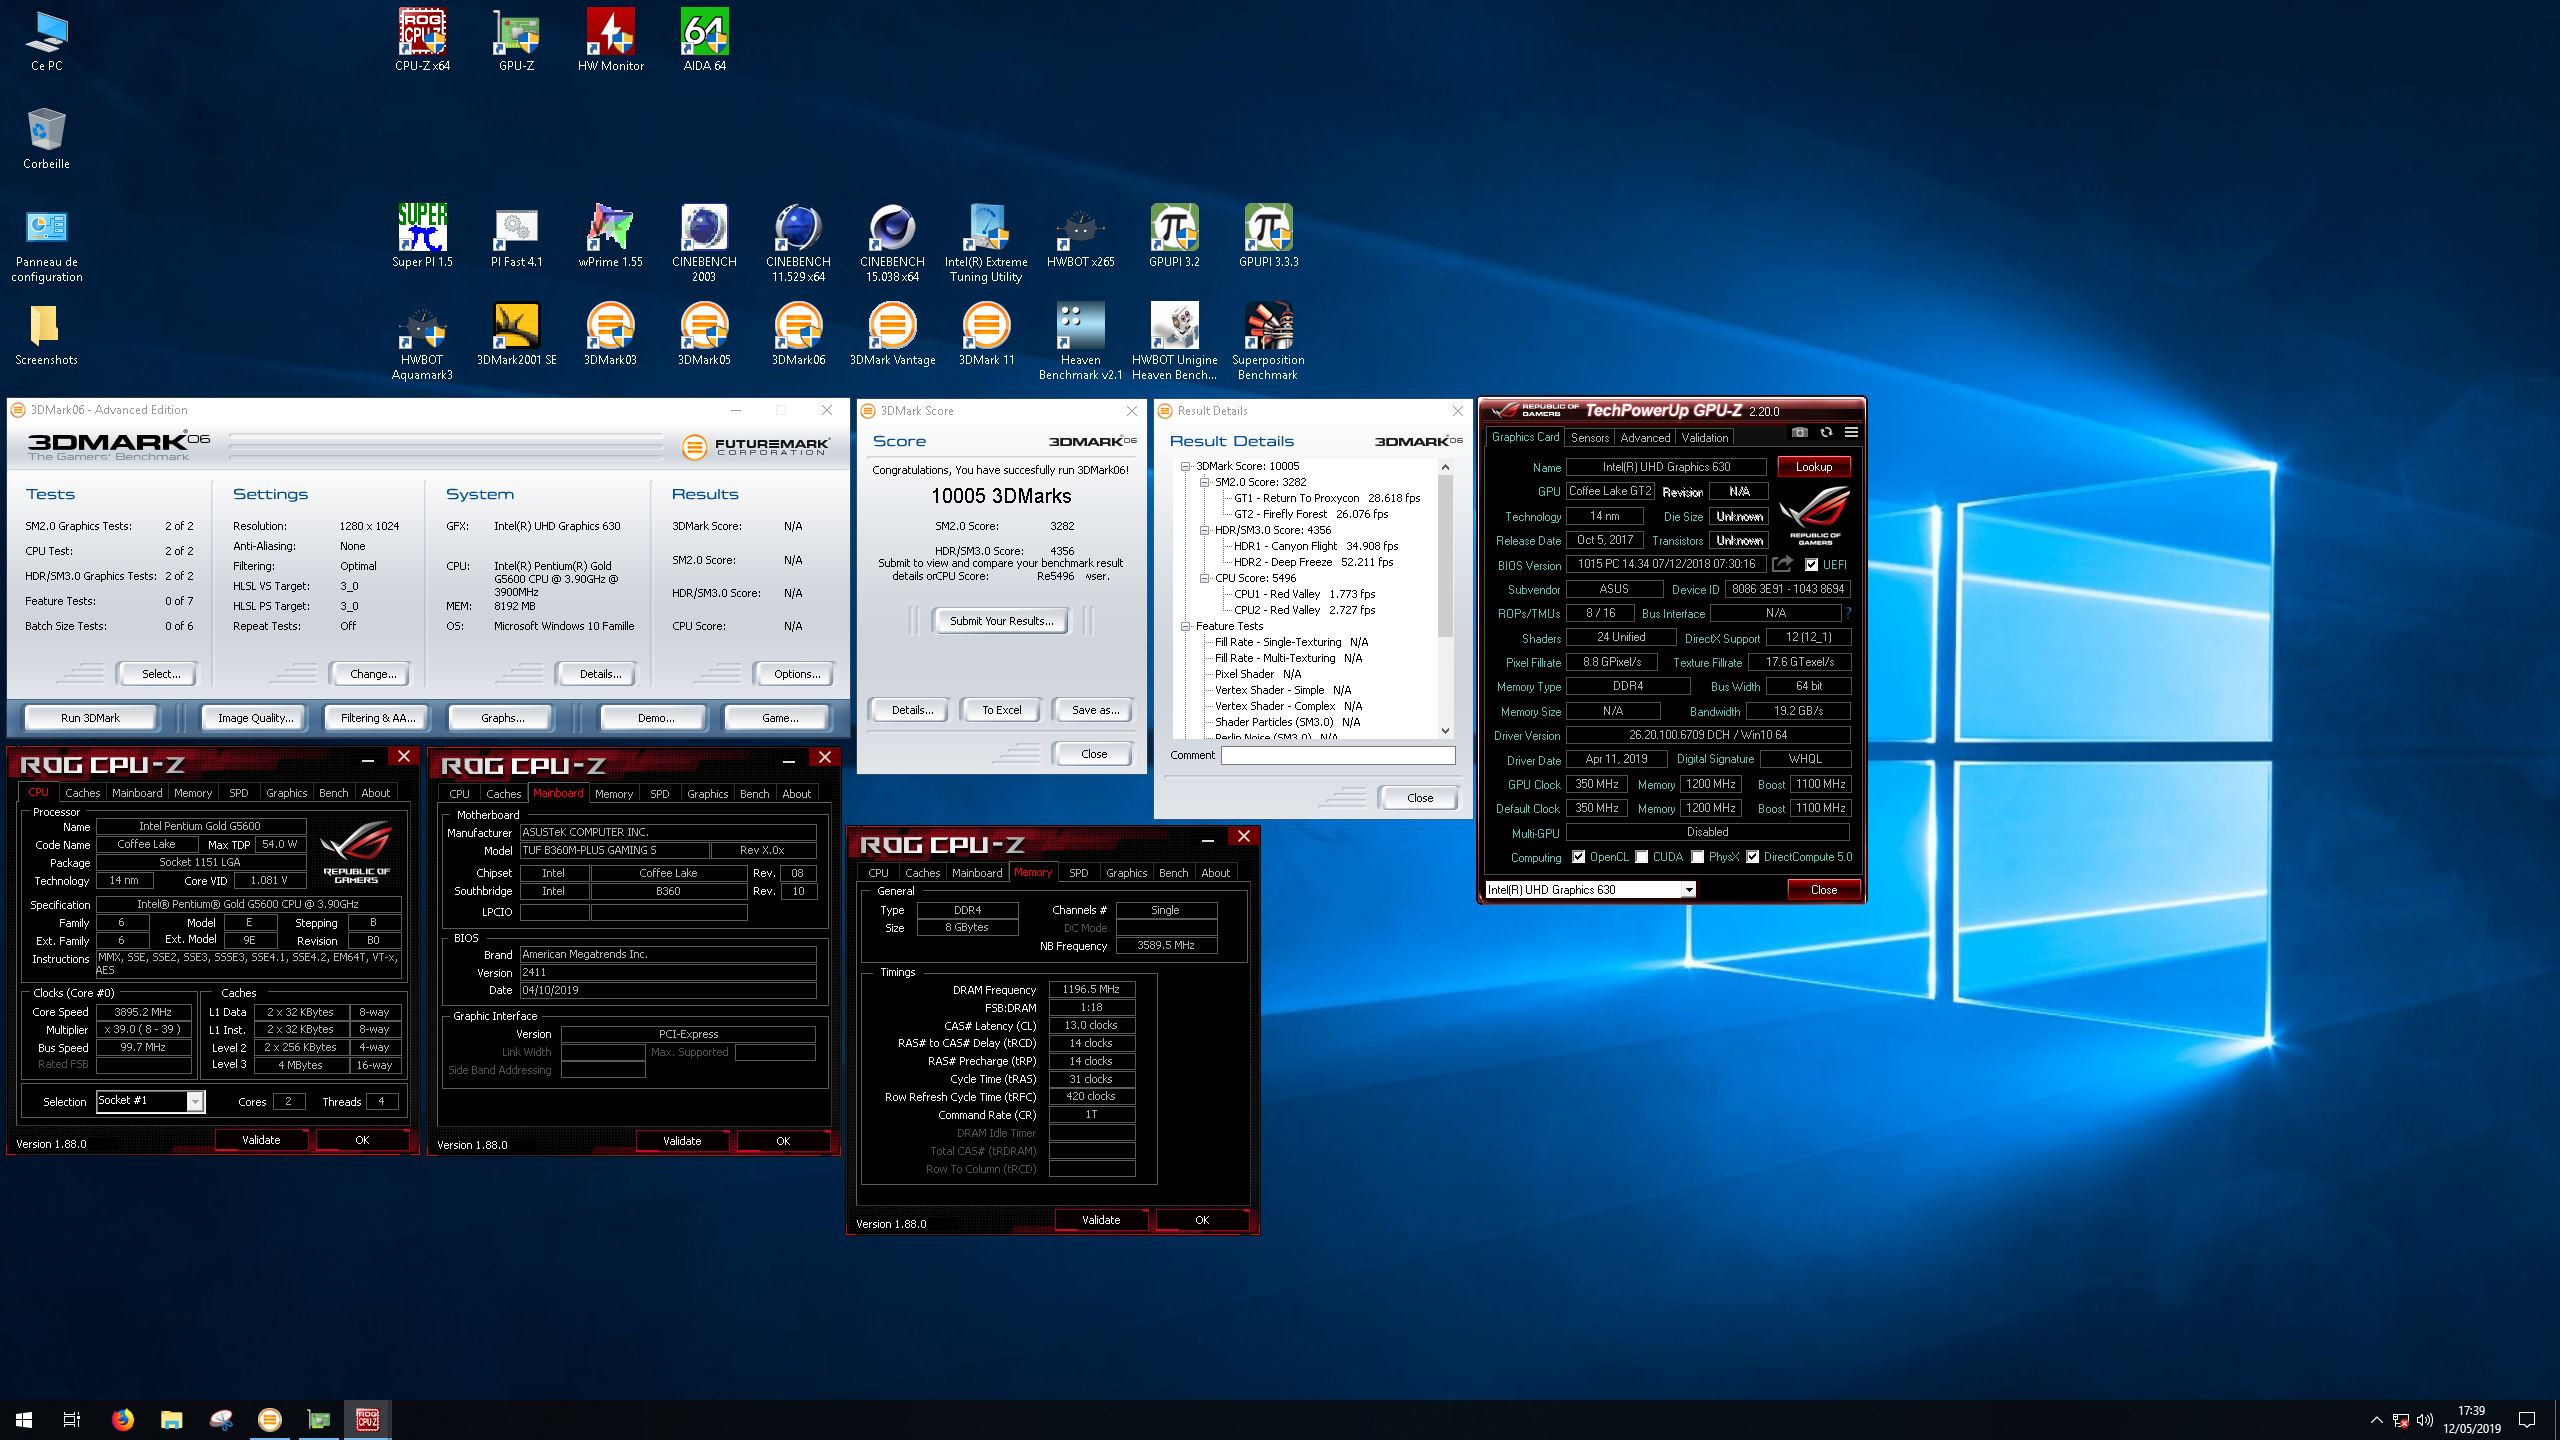The width and height of the screenshot is (2560, 1440).
Task: Click Submit Your Results button
Action: 1001,621
